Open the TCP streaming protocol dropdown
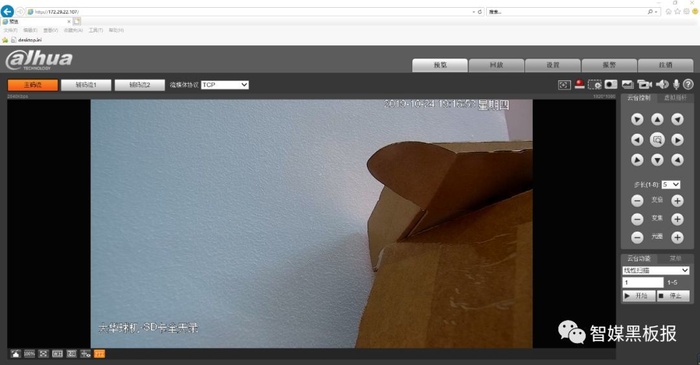The width and height of the screenshot is (700, 365). point(225,85)
